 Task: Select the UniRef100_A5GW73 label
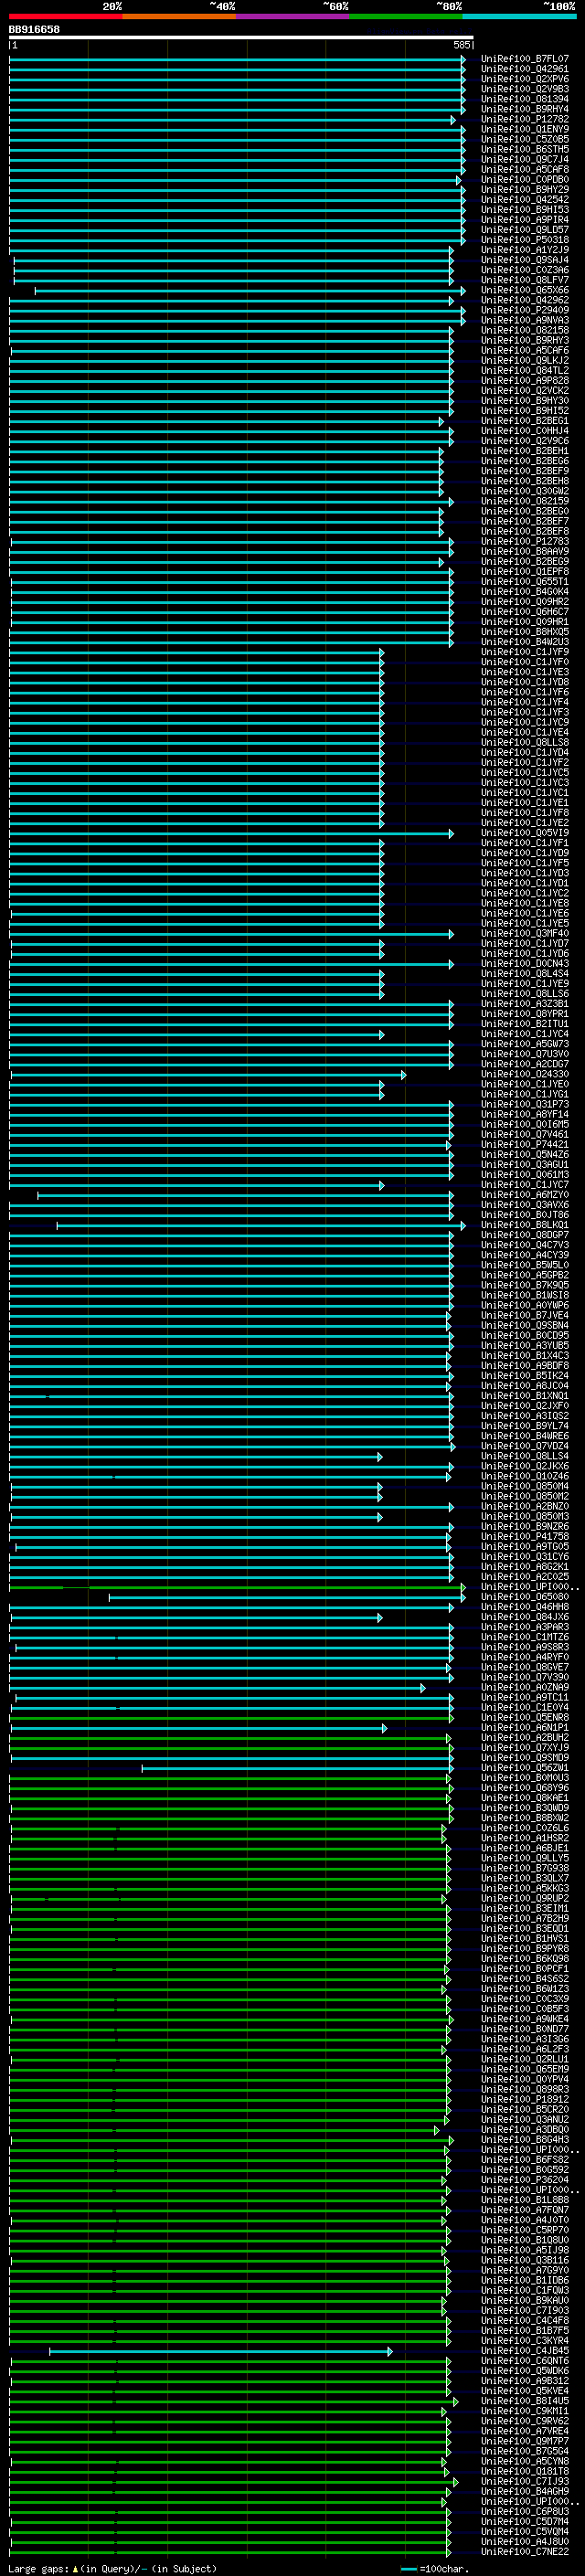point(524,1044)
